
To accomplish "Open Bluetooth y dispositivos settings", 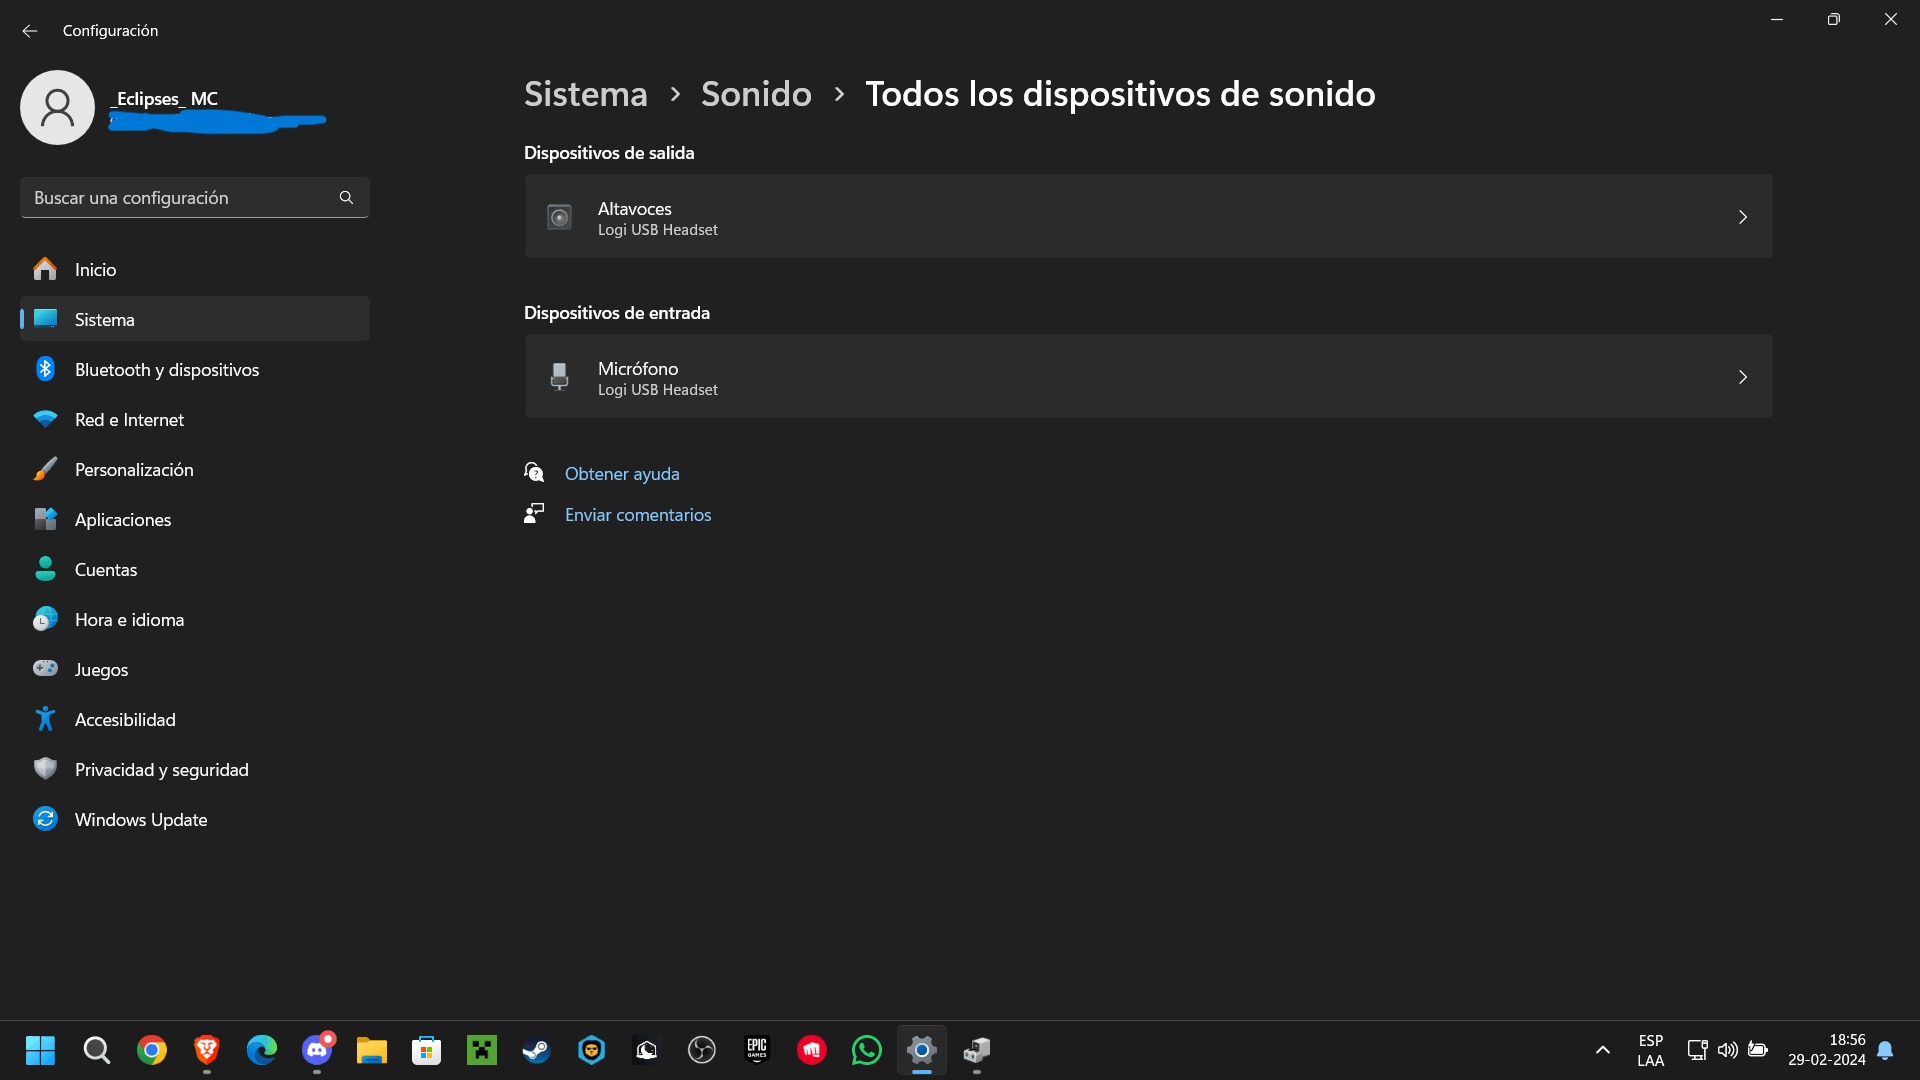I will (x=167, y=369).
